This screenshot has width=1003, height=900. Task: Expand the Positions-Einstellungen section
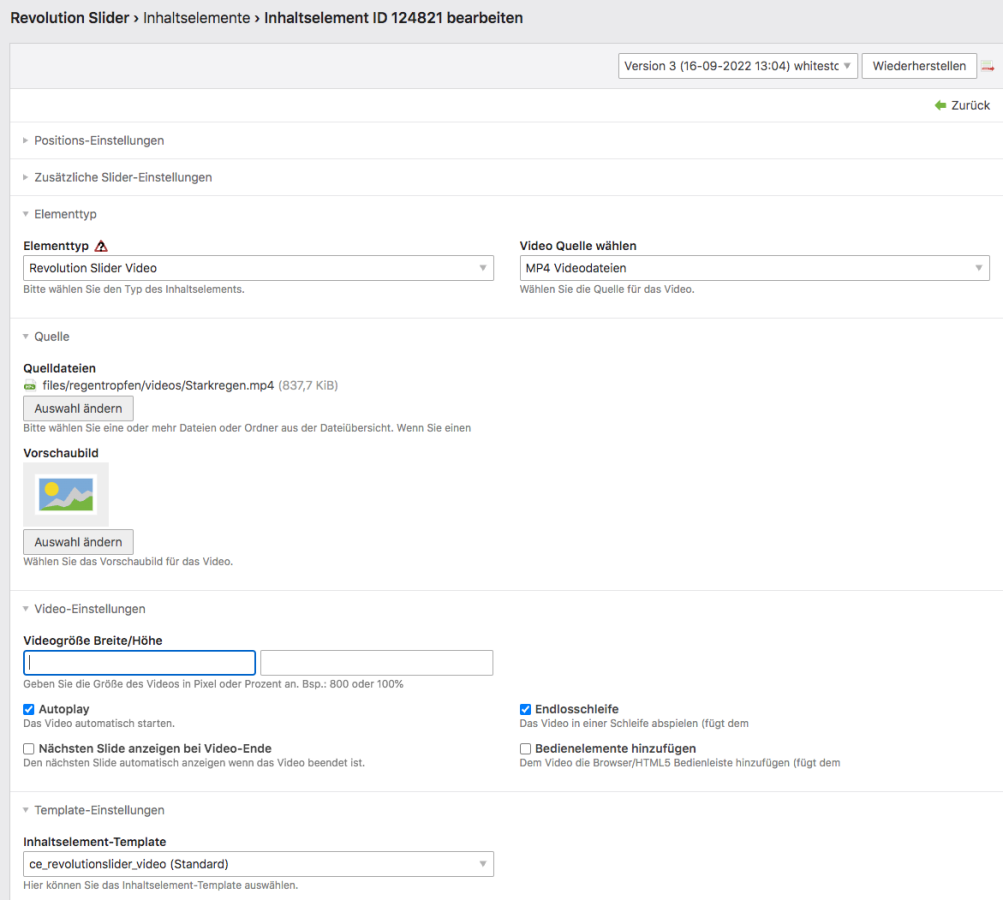pos(98,141)
